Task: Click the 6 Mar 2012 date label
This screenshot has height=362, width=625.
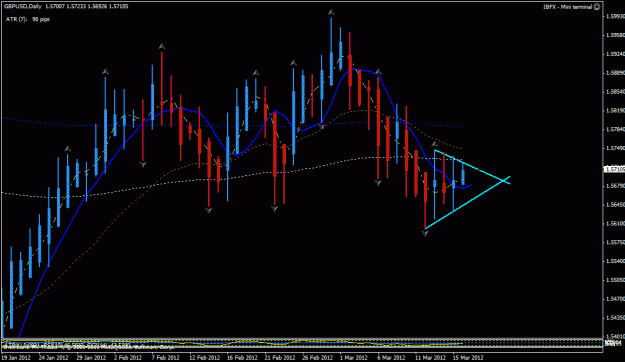Action: pos(391,358)
